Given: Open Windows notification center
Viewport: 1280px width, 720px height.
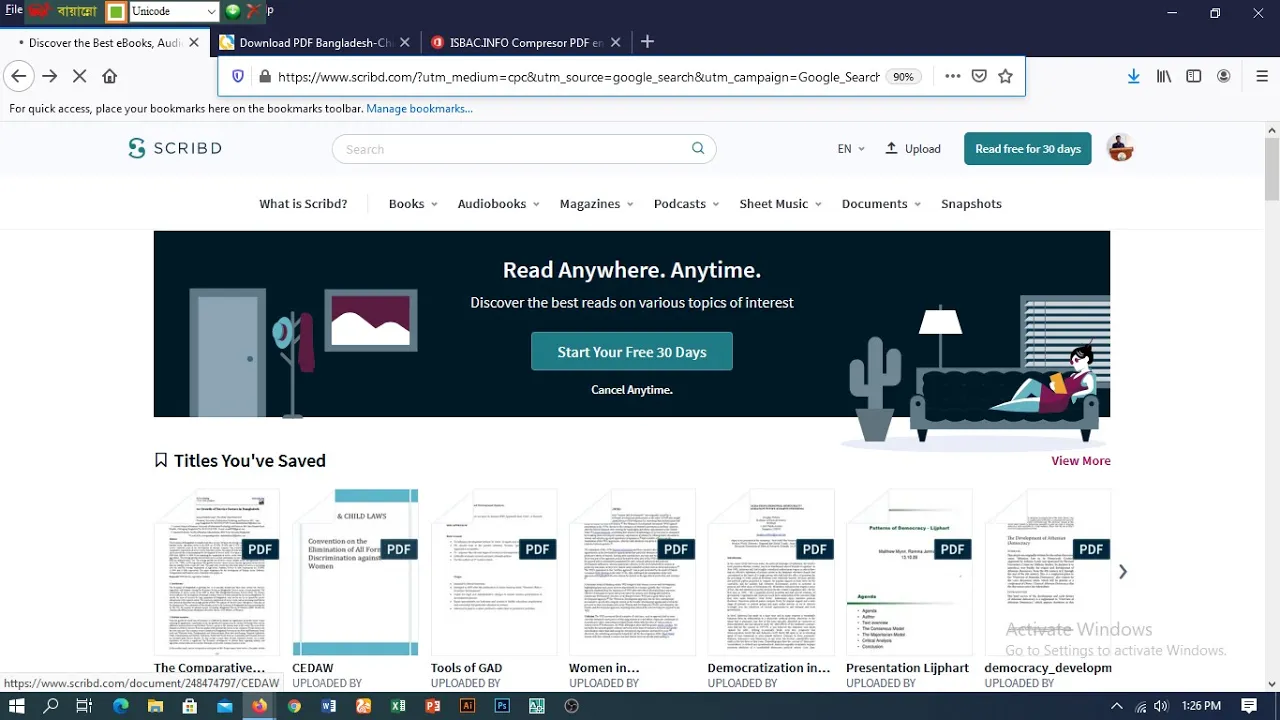Looking at the screenshot, I should tap(1249, 706).
